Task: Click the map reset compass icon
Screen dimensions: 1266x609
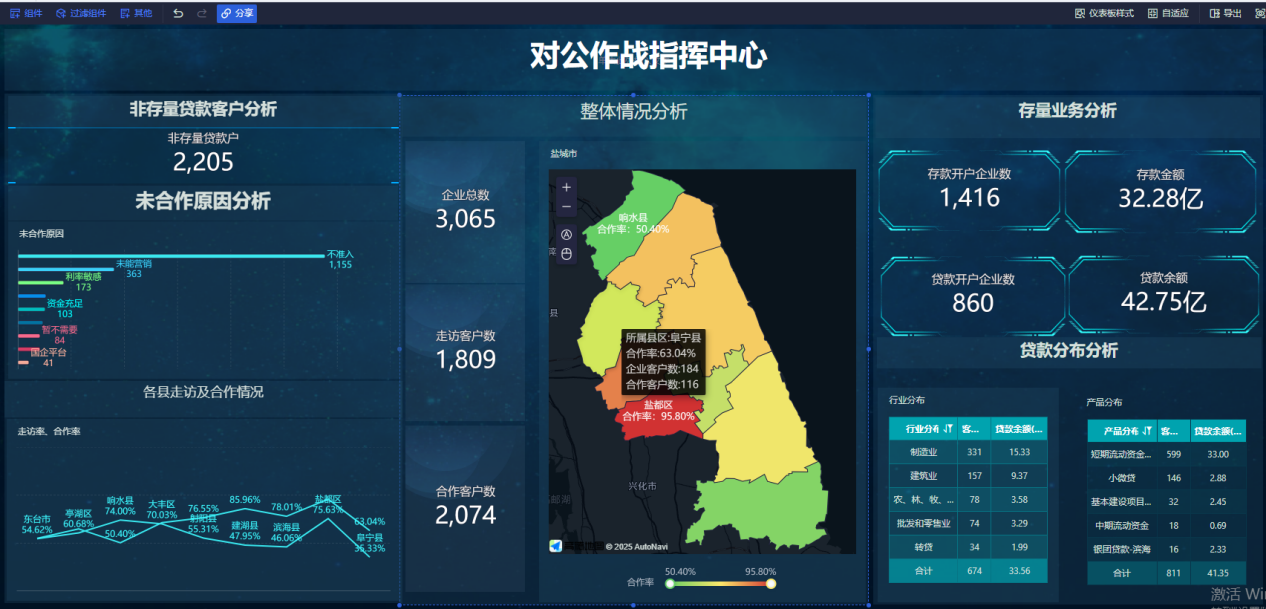Action: [x=567, y=234]
